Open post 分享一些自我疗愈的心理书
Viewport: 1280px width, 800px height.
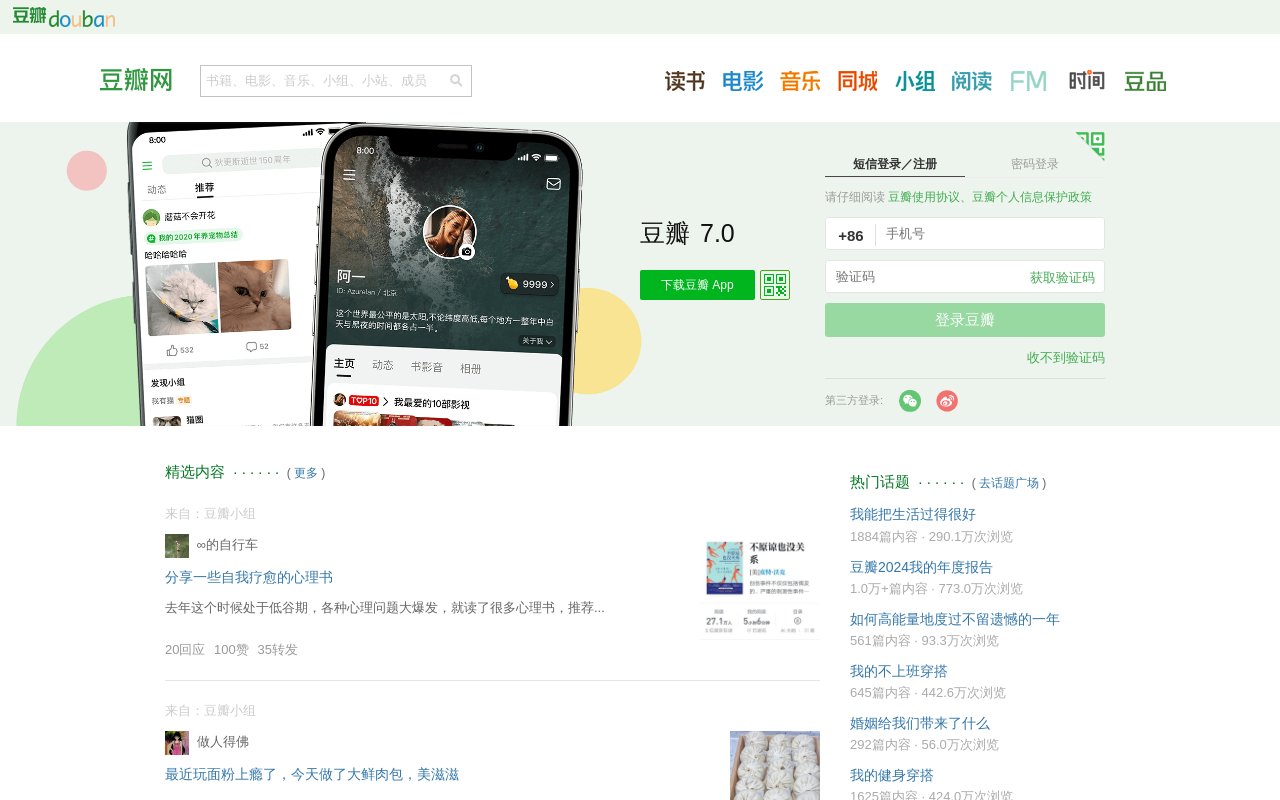coord(249,578)
